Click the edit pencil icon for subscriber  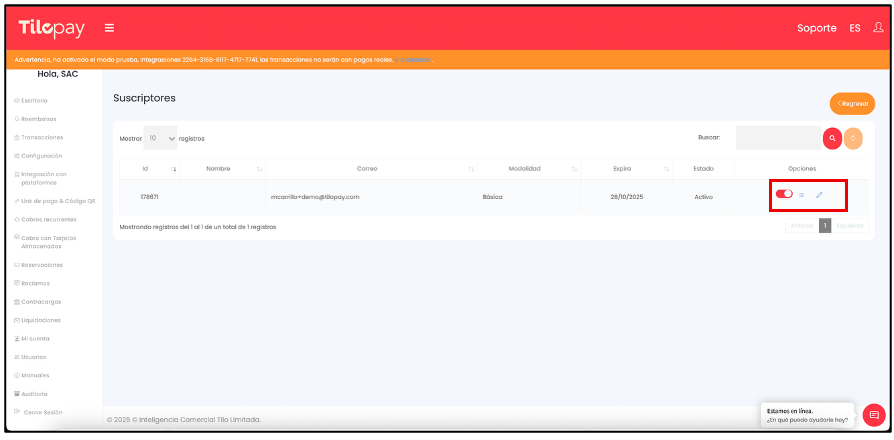819,195
